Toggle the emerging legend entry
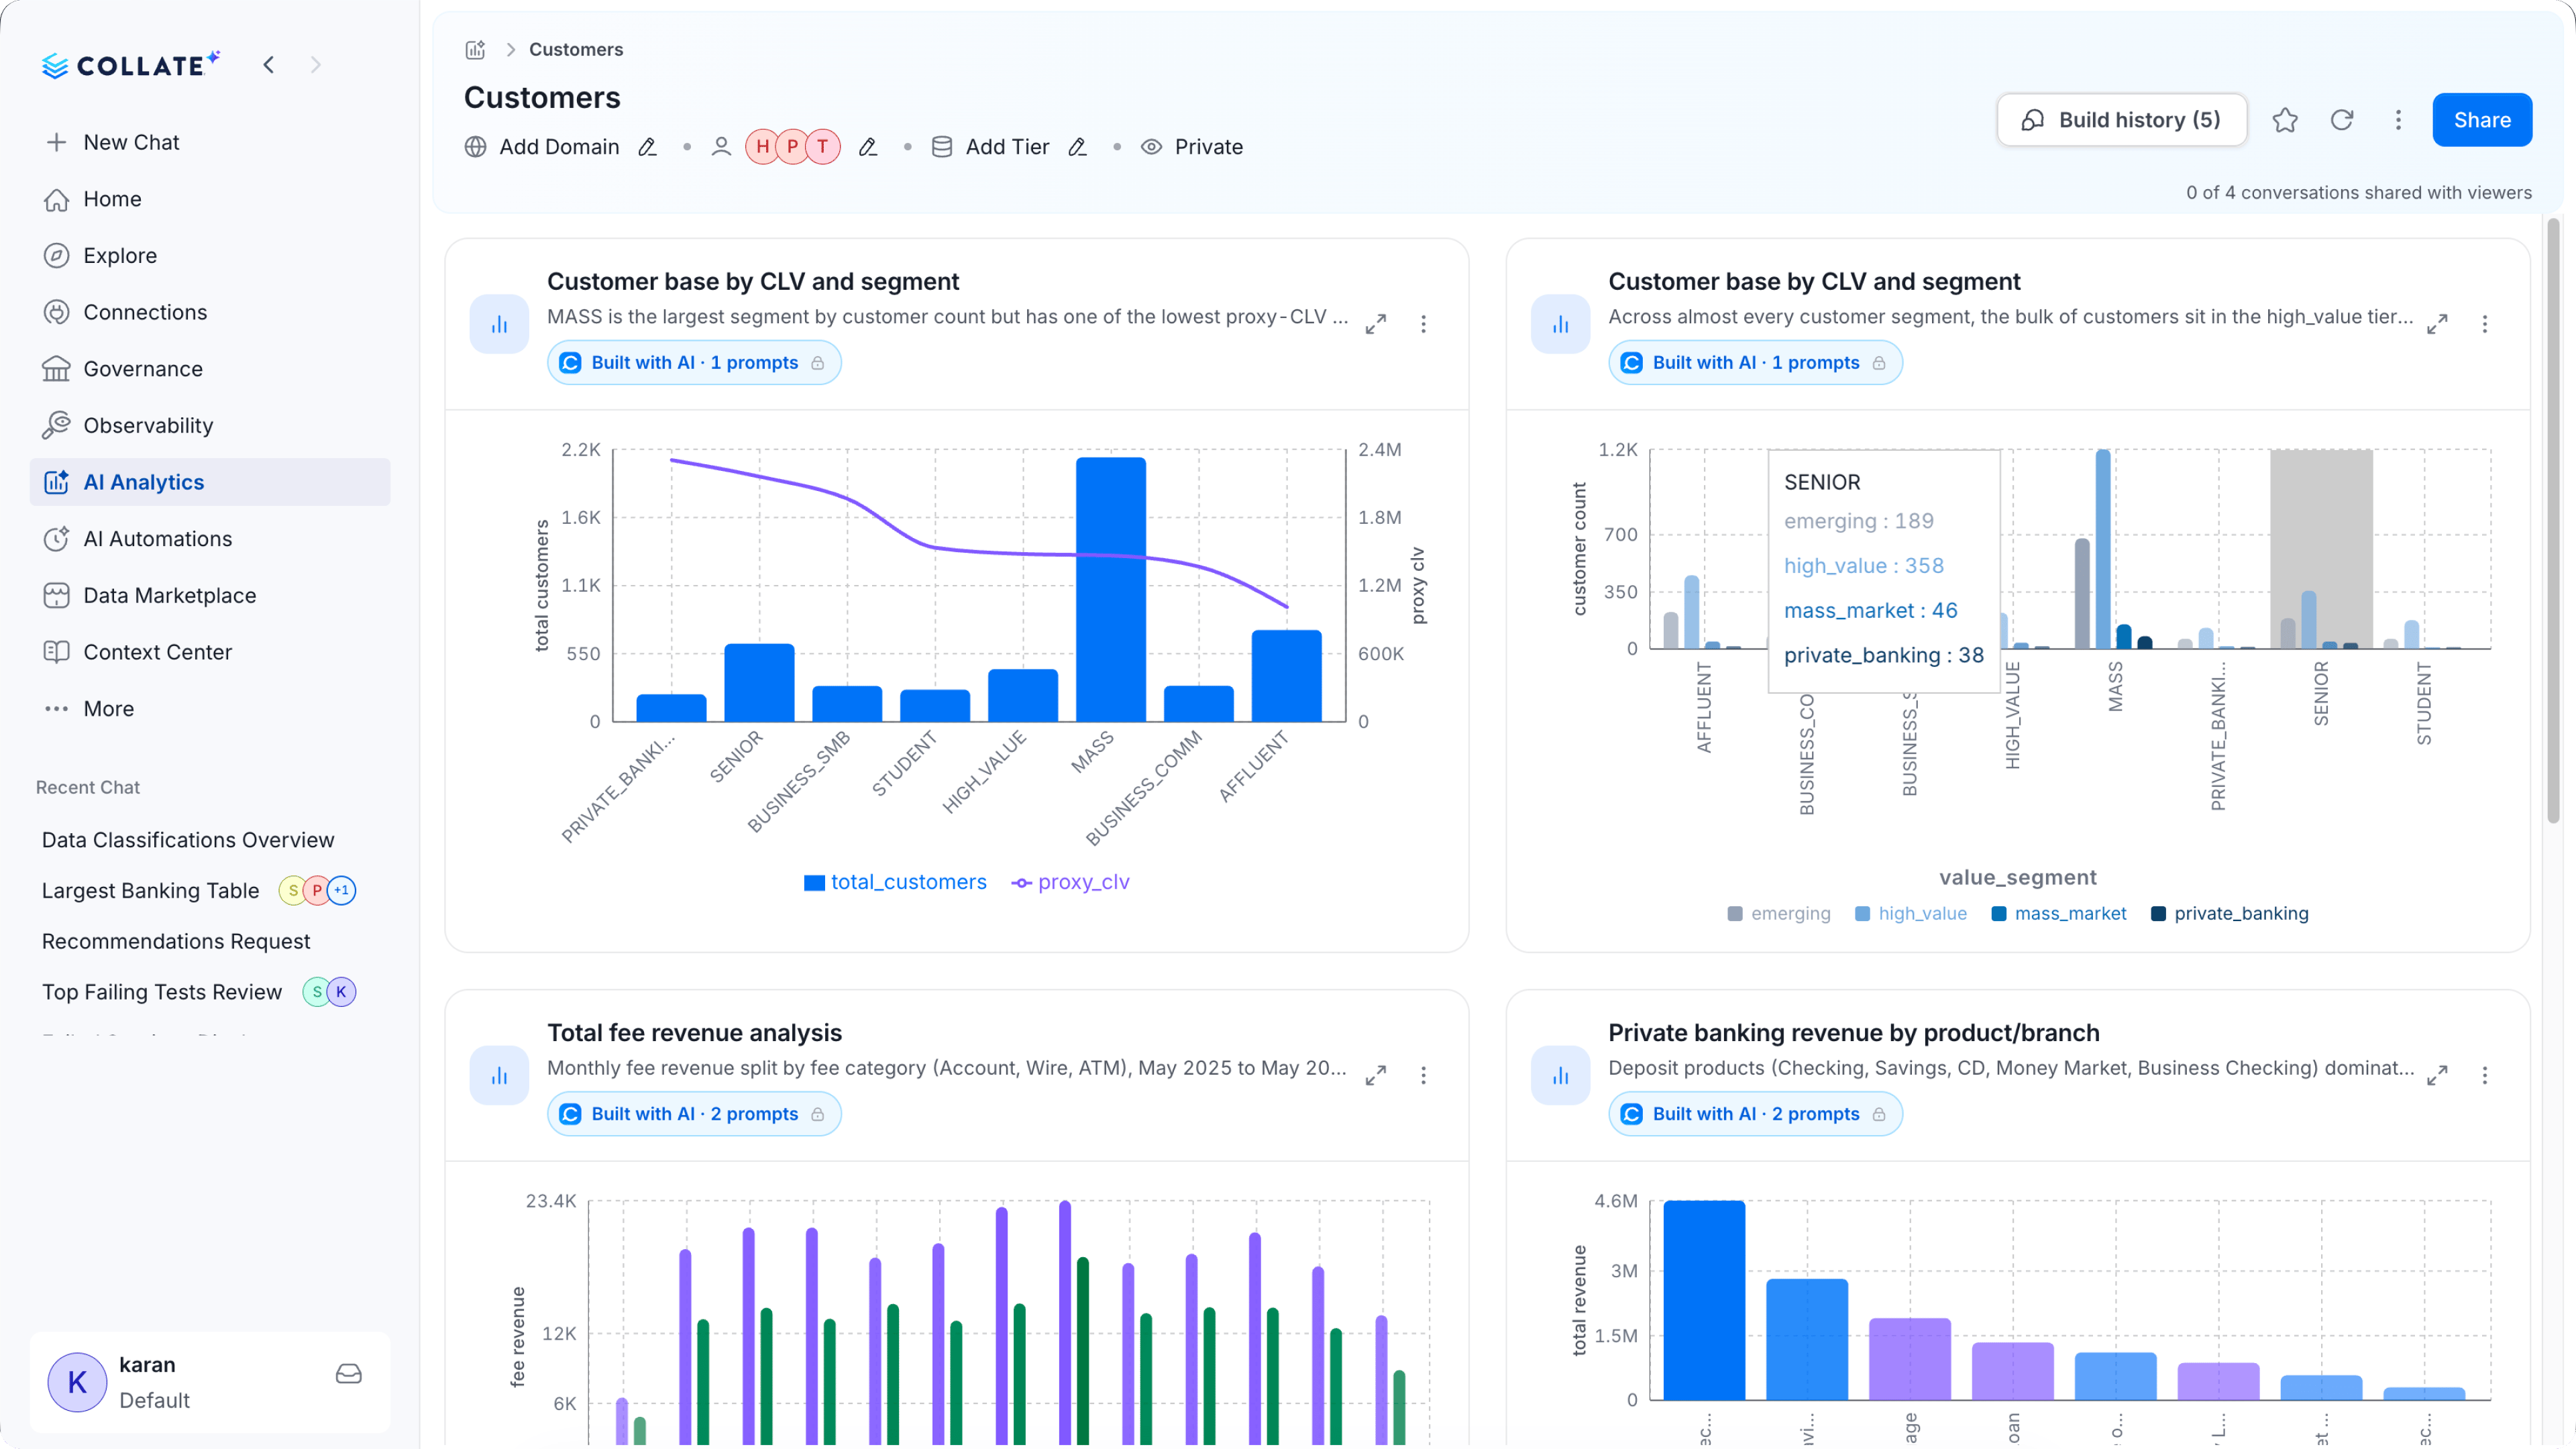 click(1779, 914)
